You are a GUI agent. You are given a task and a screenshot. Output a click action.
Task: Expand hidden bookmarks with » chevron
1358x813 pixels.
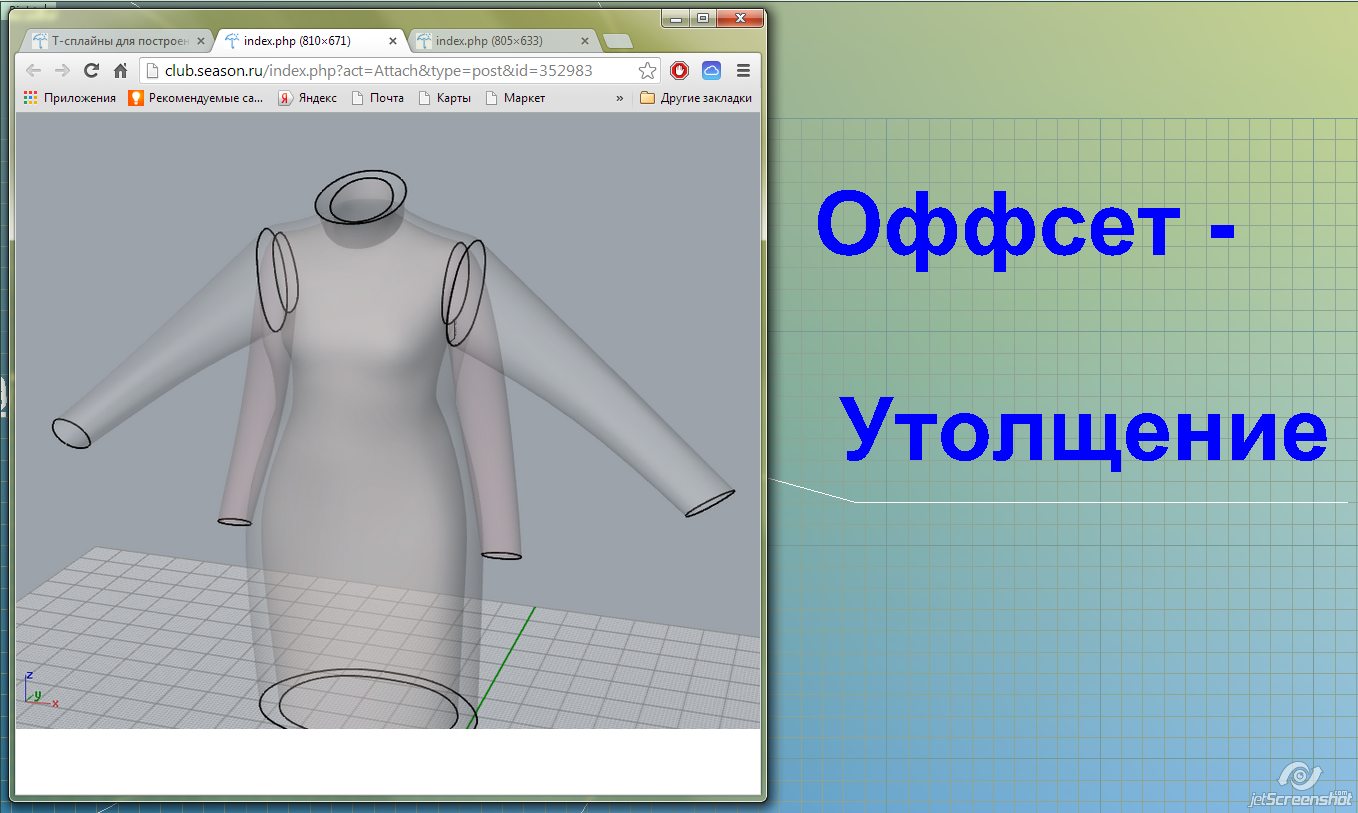[619, 98]
